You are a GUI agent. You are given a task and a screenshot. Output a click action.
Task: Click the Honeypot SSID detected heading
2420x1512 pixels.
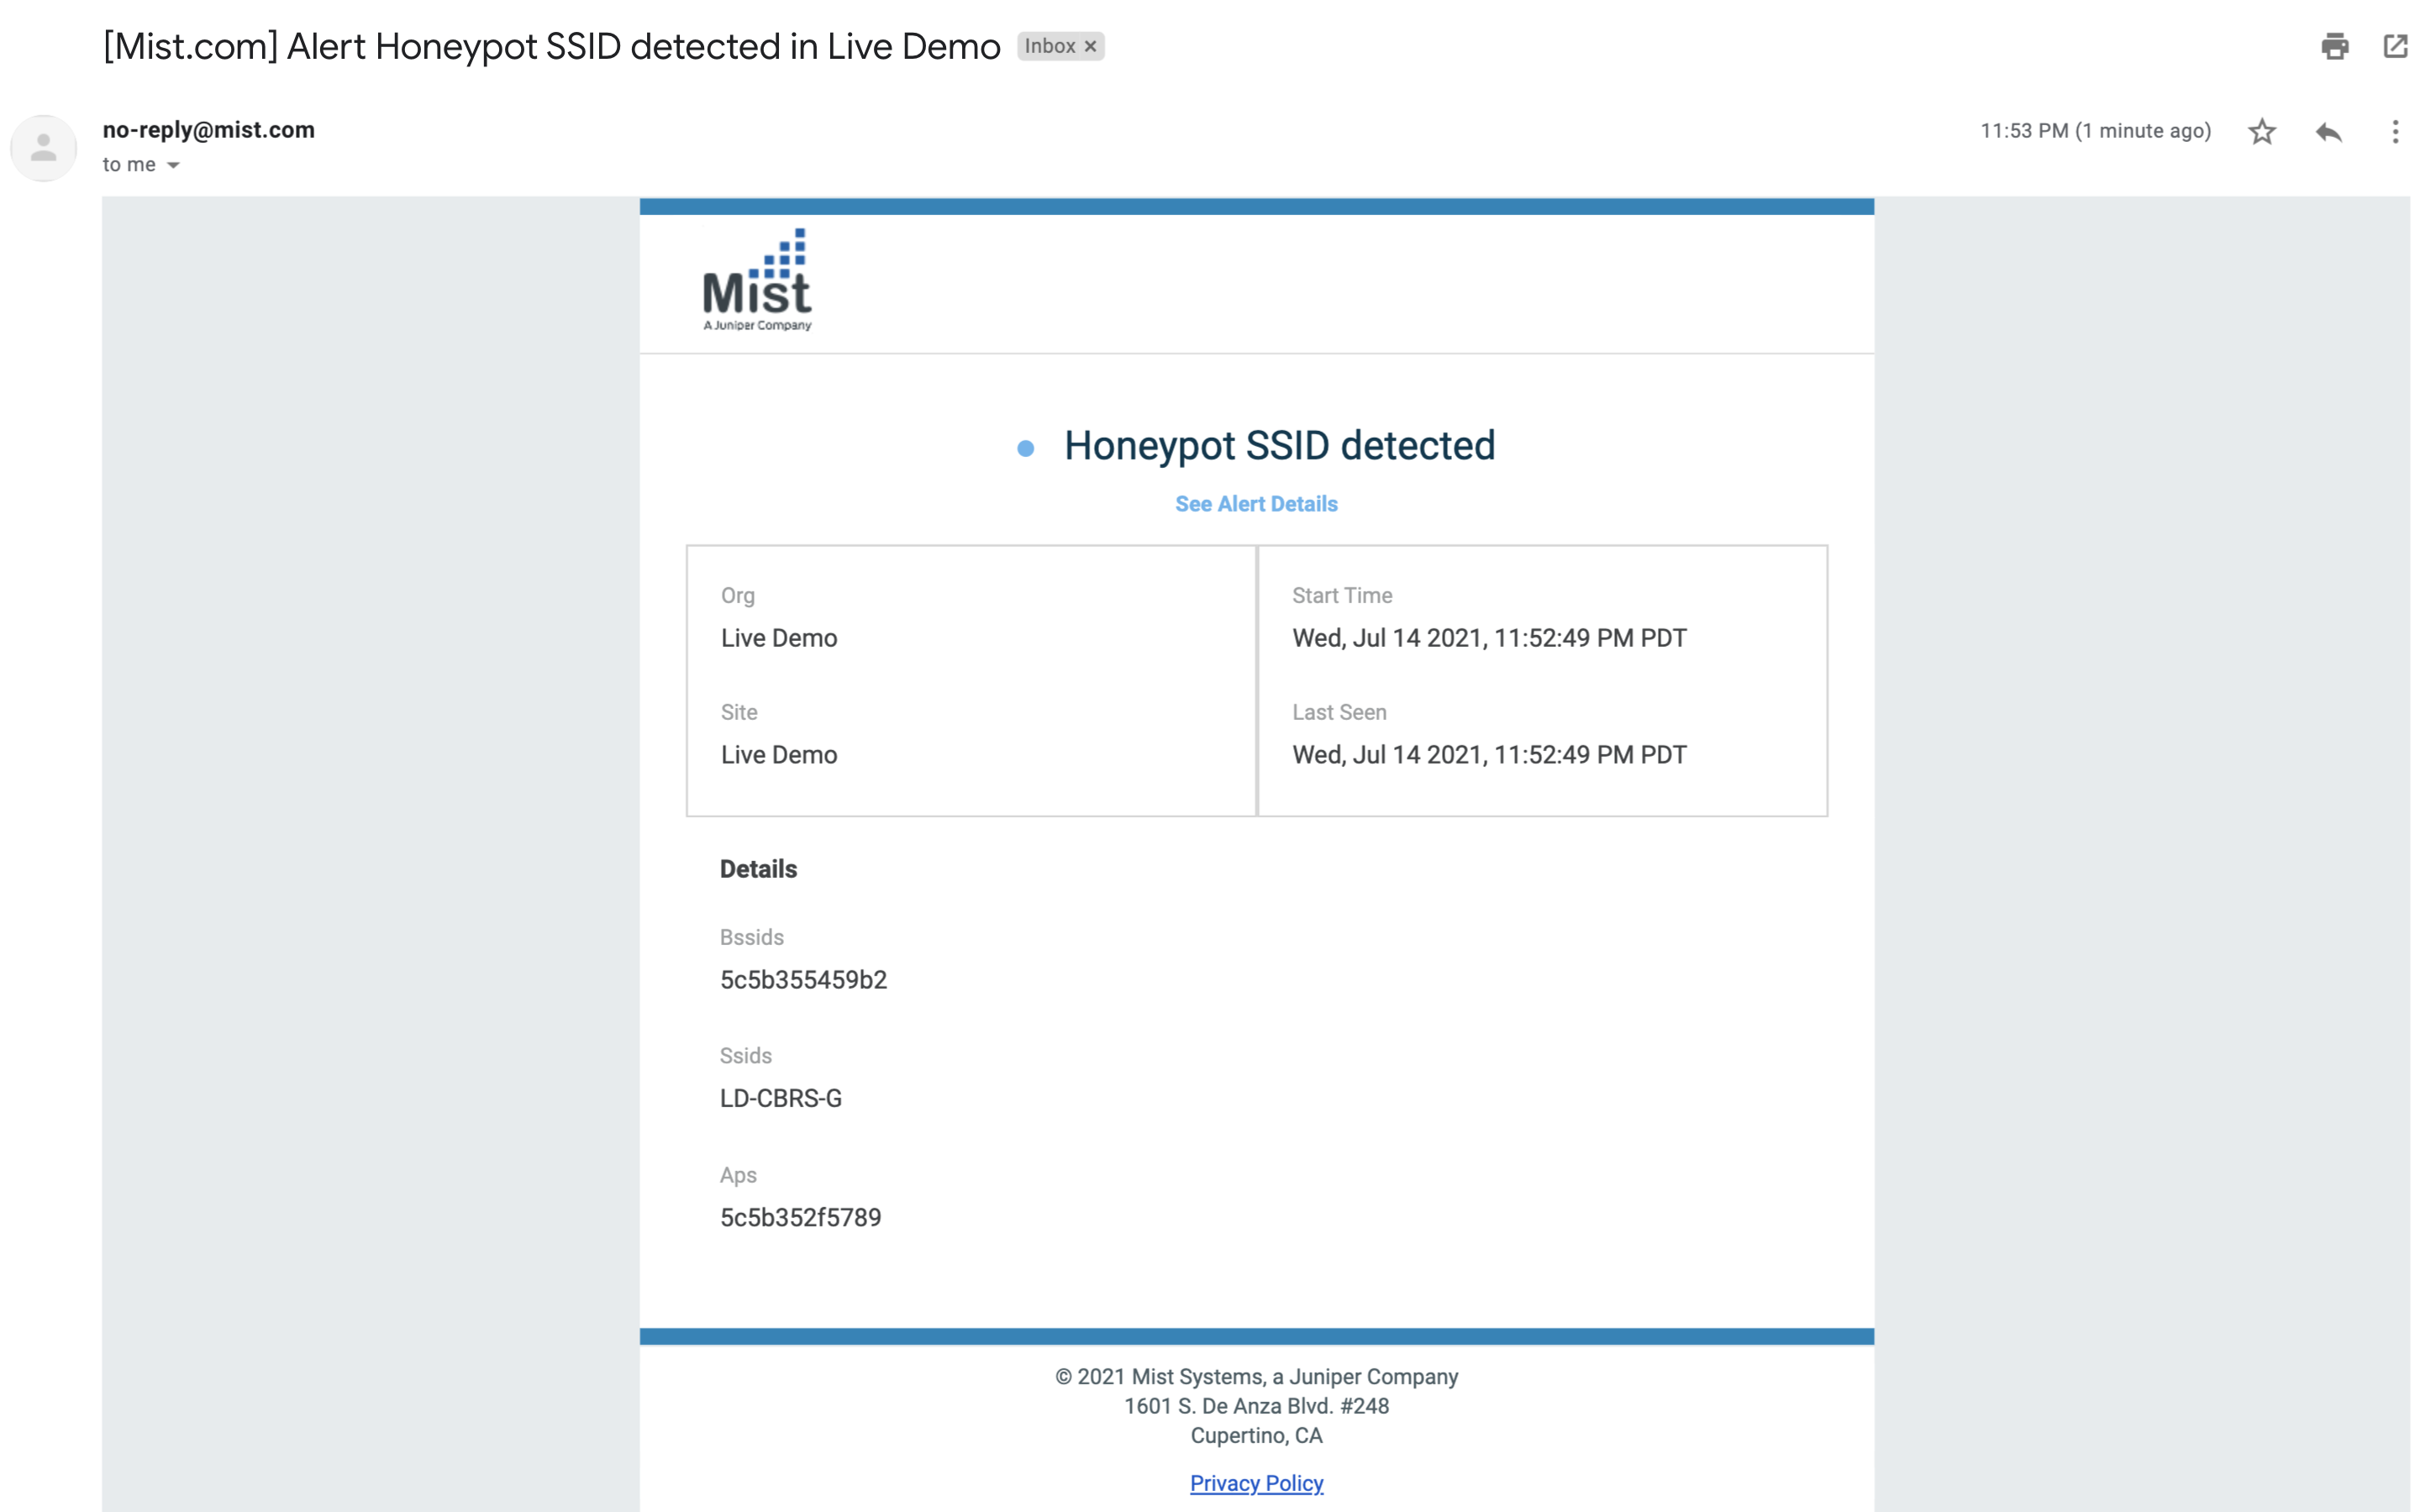tap(1279, 446)
